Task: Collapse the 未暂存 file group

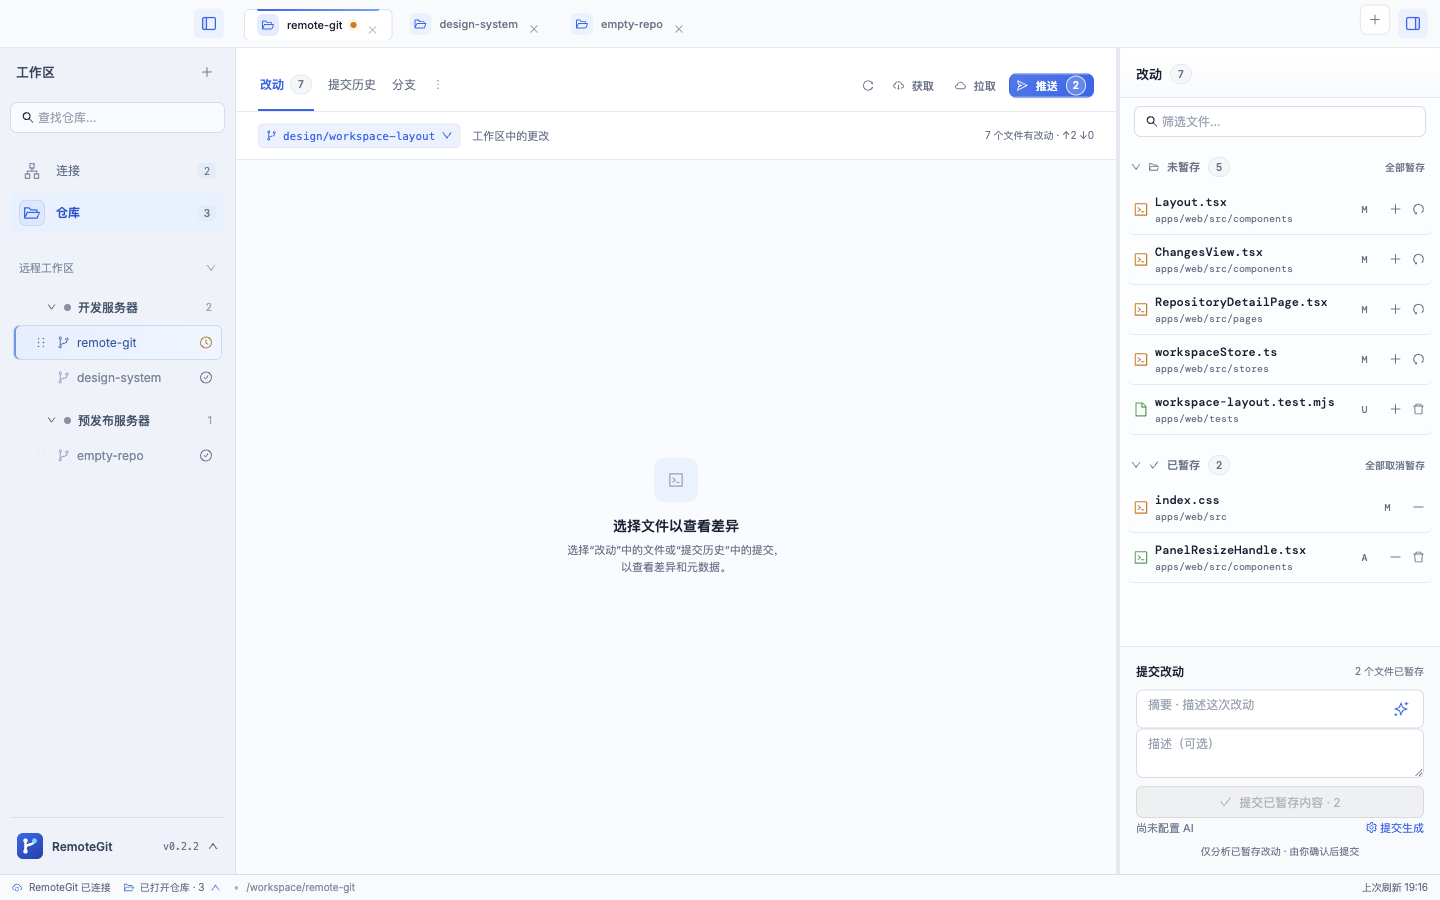Action: click(x=1136, y=167)
